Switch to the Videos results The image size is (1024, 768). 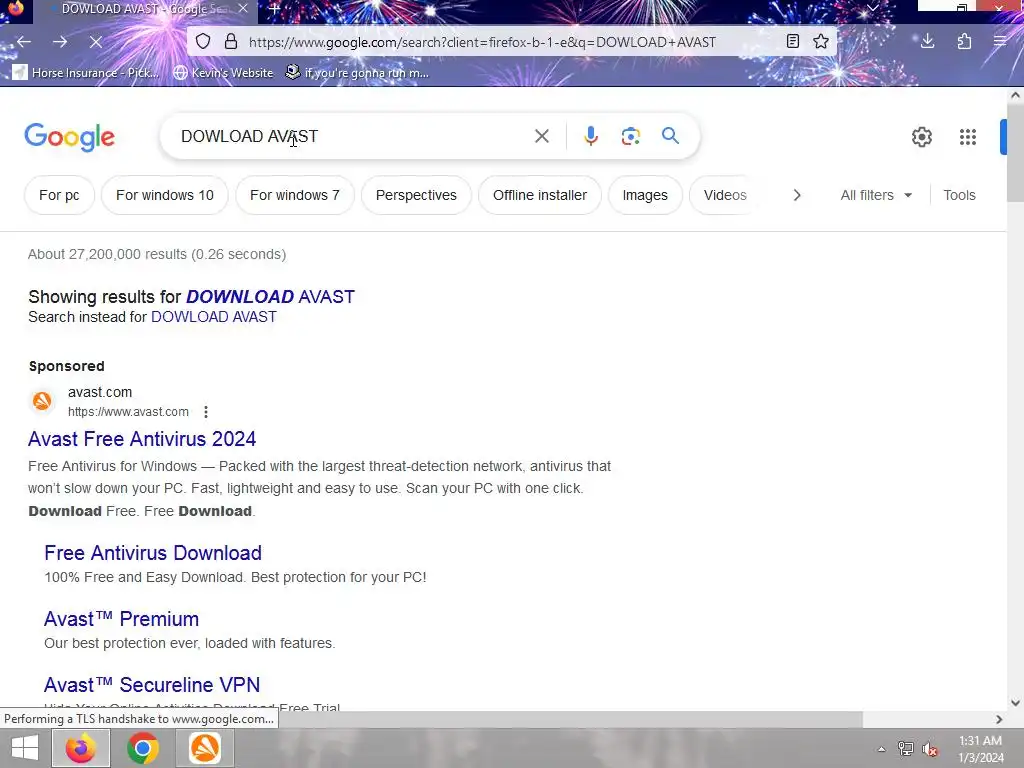(x=725, y=195)
